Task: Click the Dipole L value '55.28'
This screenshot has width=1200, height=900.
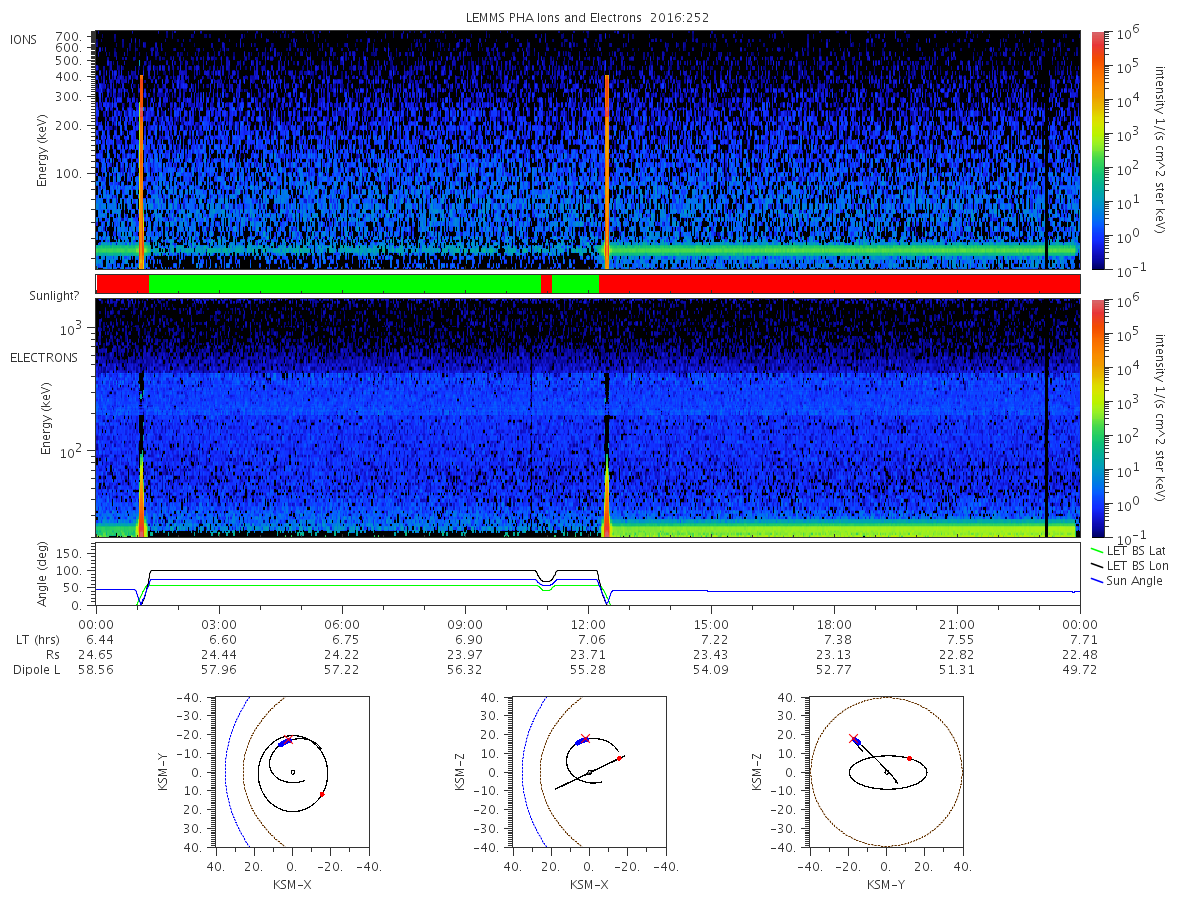Action: (x=588, y=670)
